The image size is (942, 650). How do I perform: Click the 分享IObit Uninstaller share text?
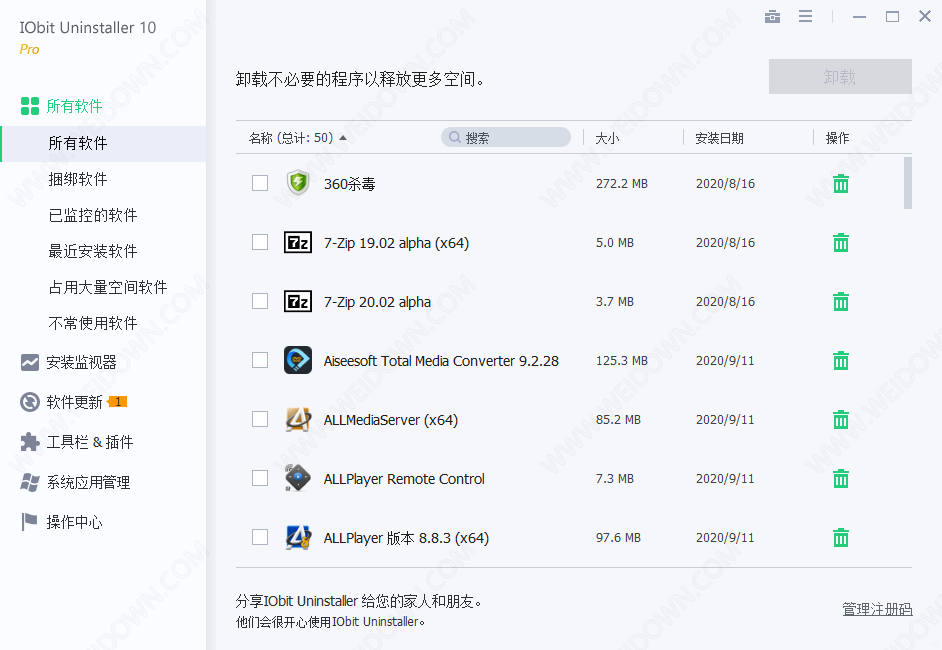359,601
